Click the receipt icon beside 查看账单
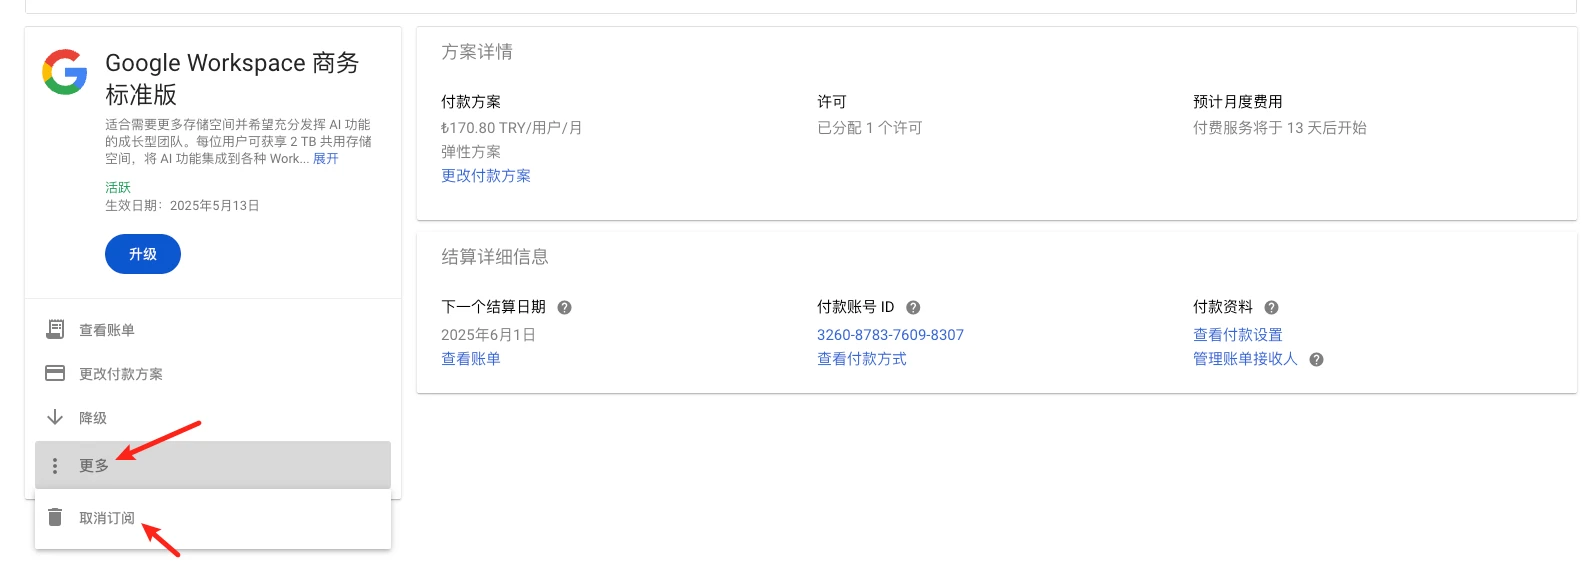The height and width of the screenshot is (566, 1592). pos(55,329)
